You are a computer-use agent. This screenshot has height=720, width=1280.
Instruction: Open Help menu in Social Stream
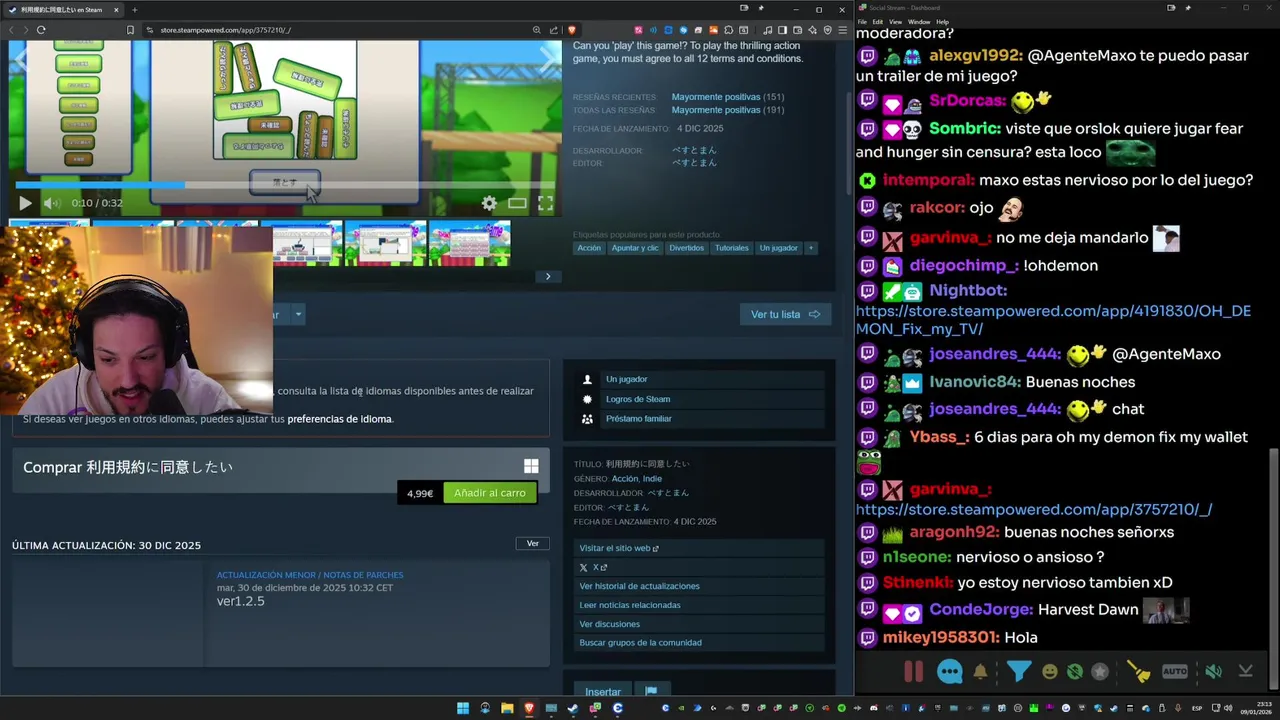click(943, 21)
